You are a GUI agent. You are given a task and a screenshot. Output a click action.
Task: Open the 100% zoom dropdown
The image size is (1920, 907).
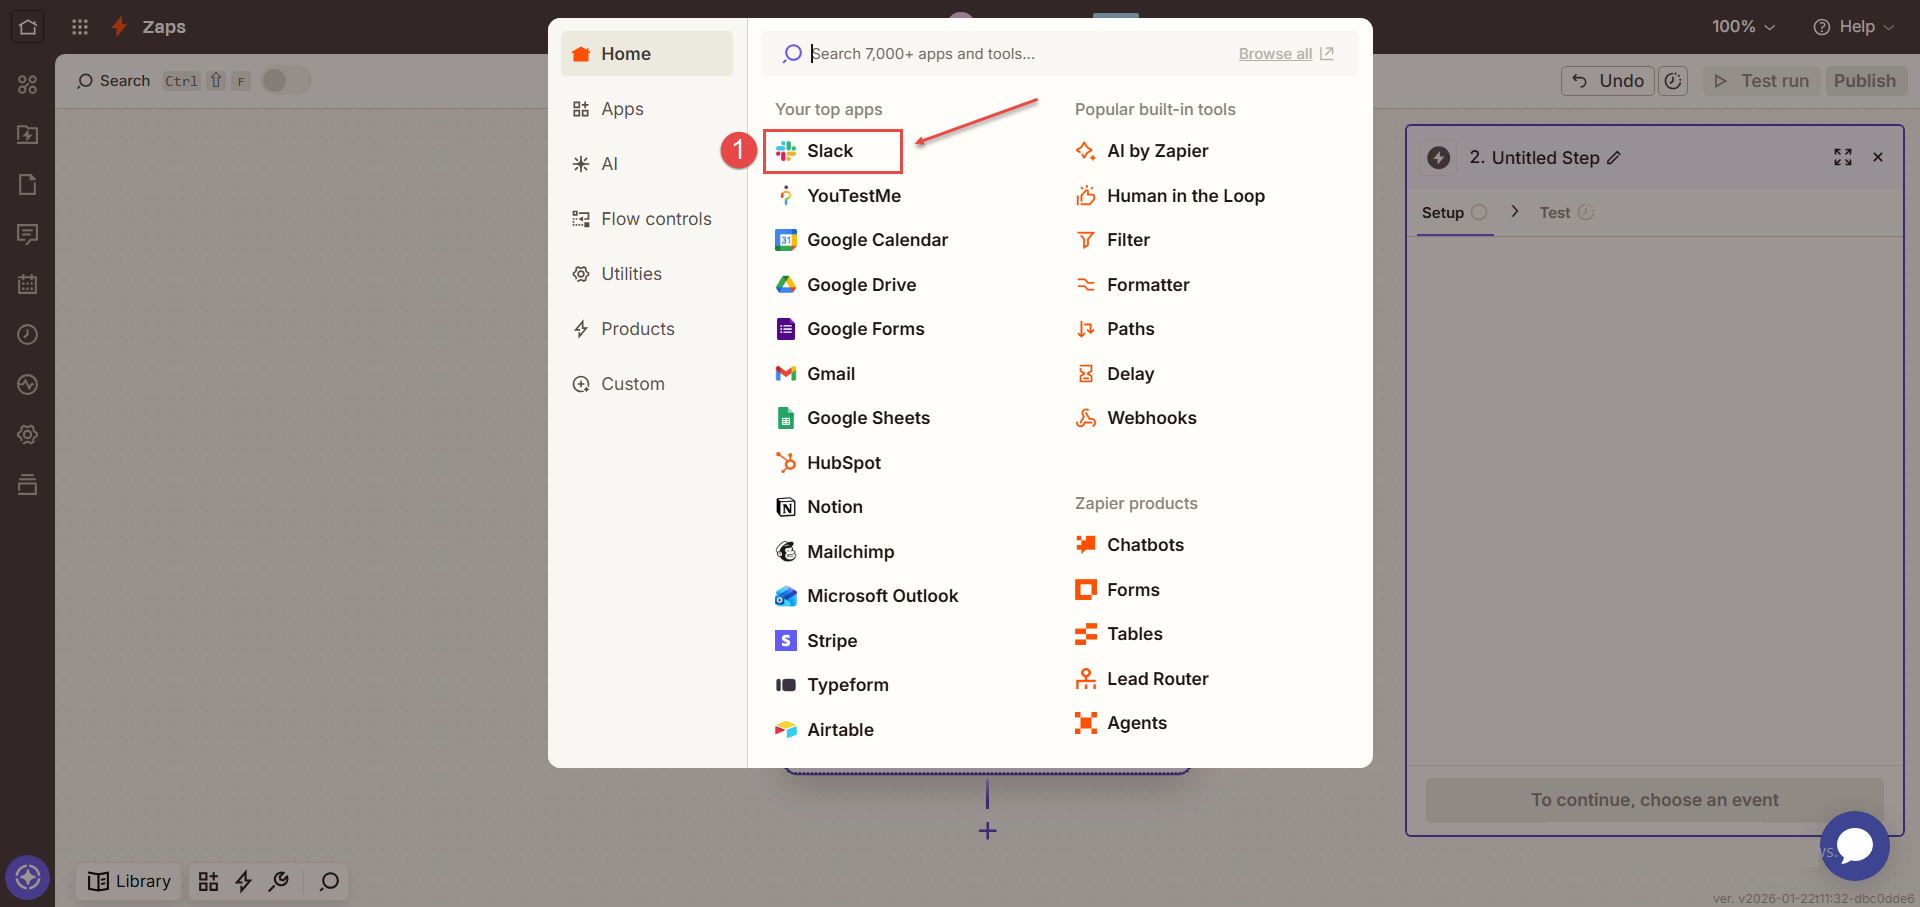point(1743,27)
